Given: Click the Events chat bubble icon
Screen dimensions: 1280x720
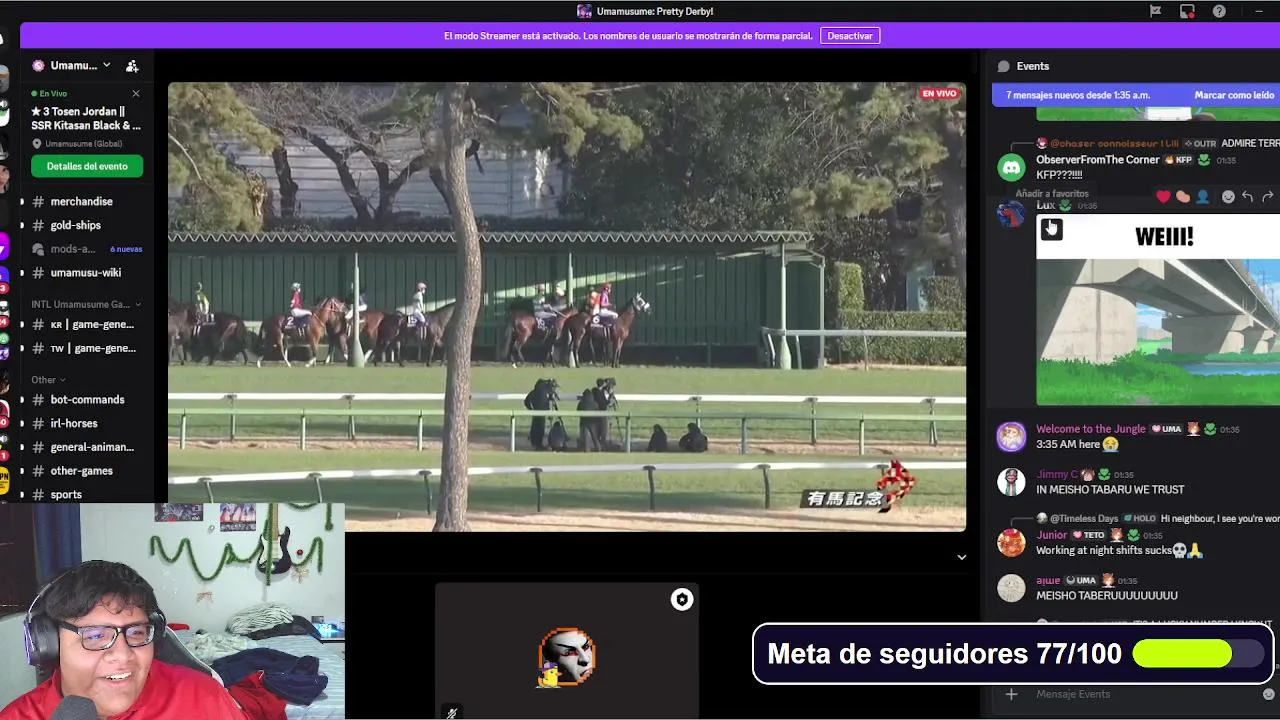Looking at the screenshot, I should 1004,66.
